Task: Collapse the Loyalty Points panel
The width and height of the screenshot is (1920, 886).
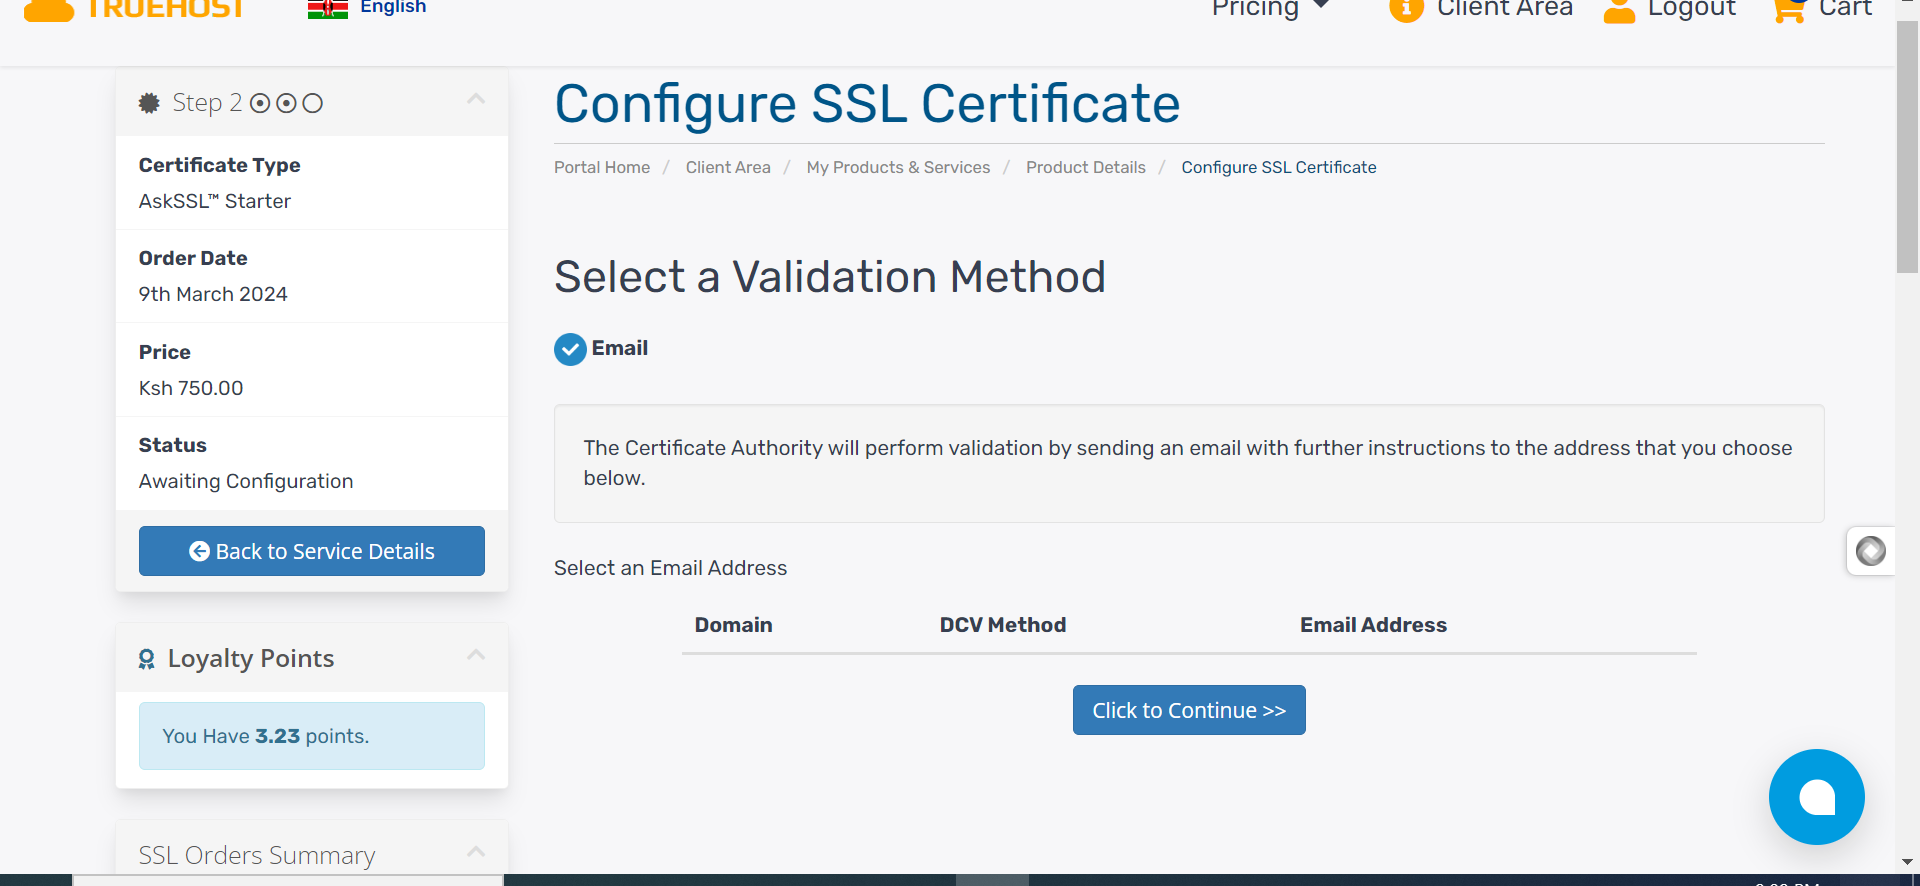Action: click(476, 655)
